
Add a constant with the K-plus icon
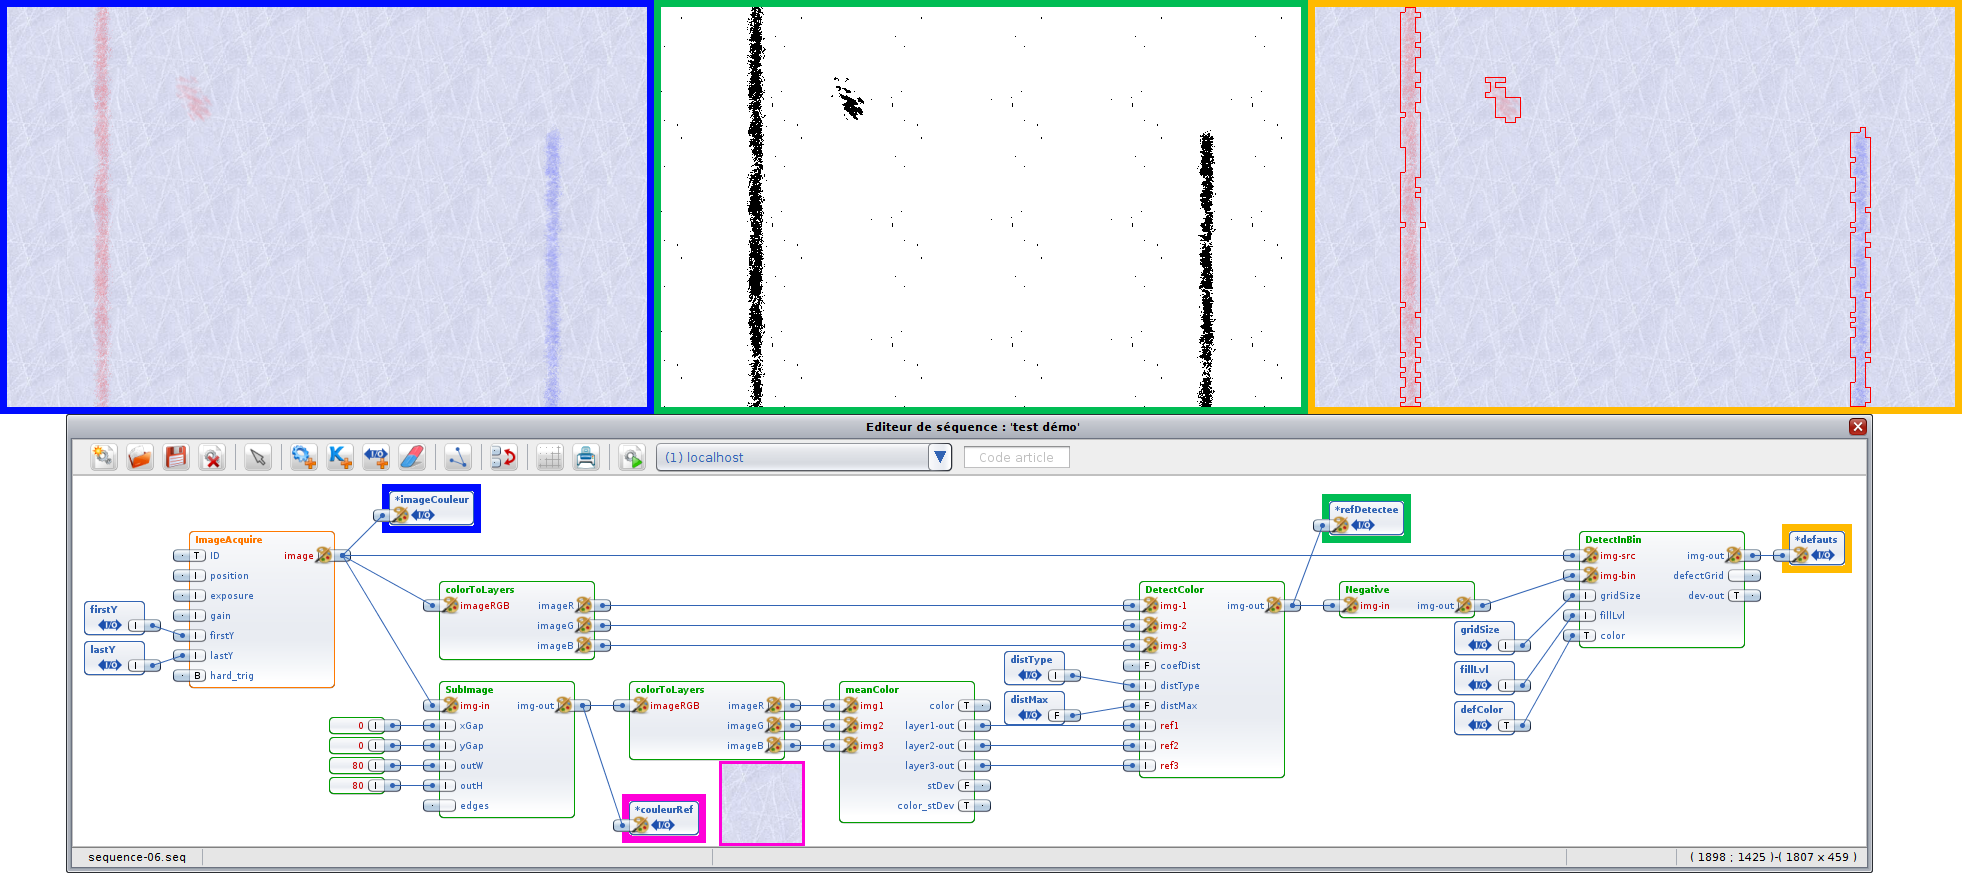339,457
